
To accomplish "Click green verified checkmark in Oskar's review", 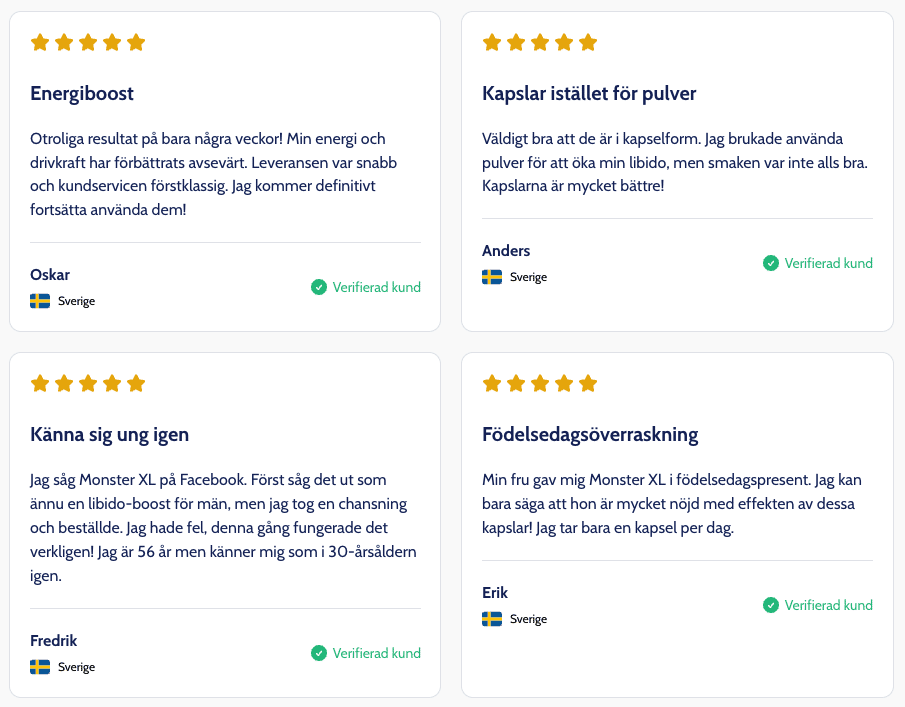I will pos(319,287).
